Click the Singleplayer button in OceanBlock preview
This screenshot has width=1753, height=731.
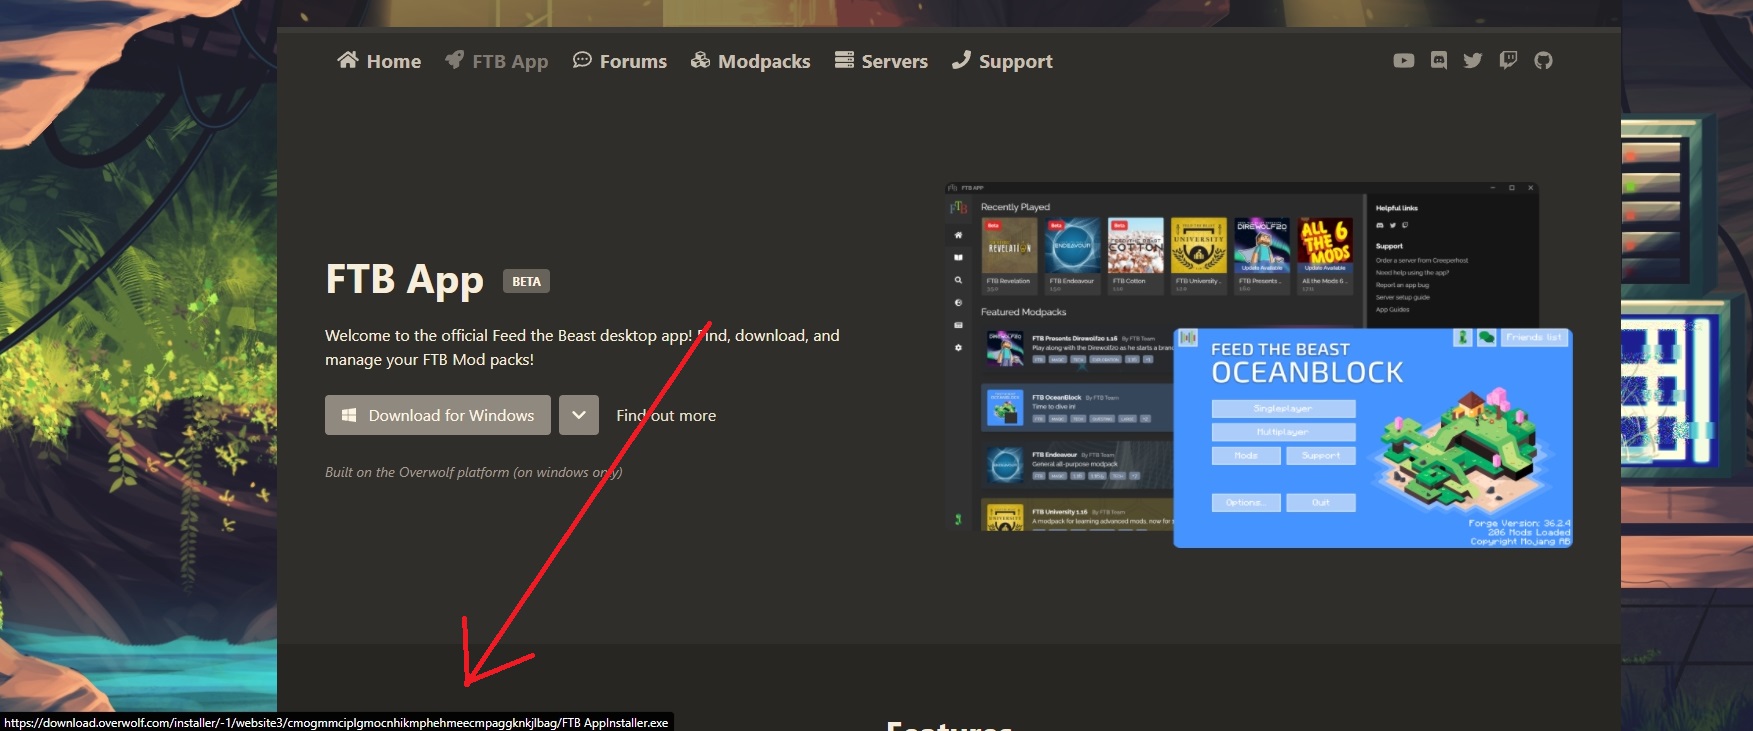click(x=1283, y=408)
